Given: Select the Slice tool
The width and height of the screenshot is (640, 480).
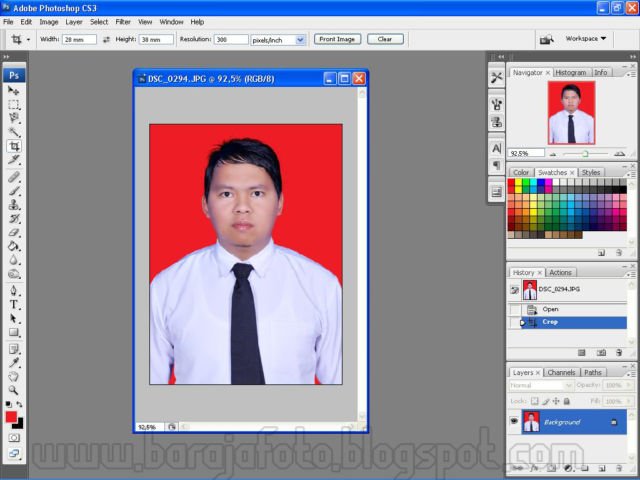Looking at the screenshot, I should point(13,160).
